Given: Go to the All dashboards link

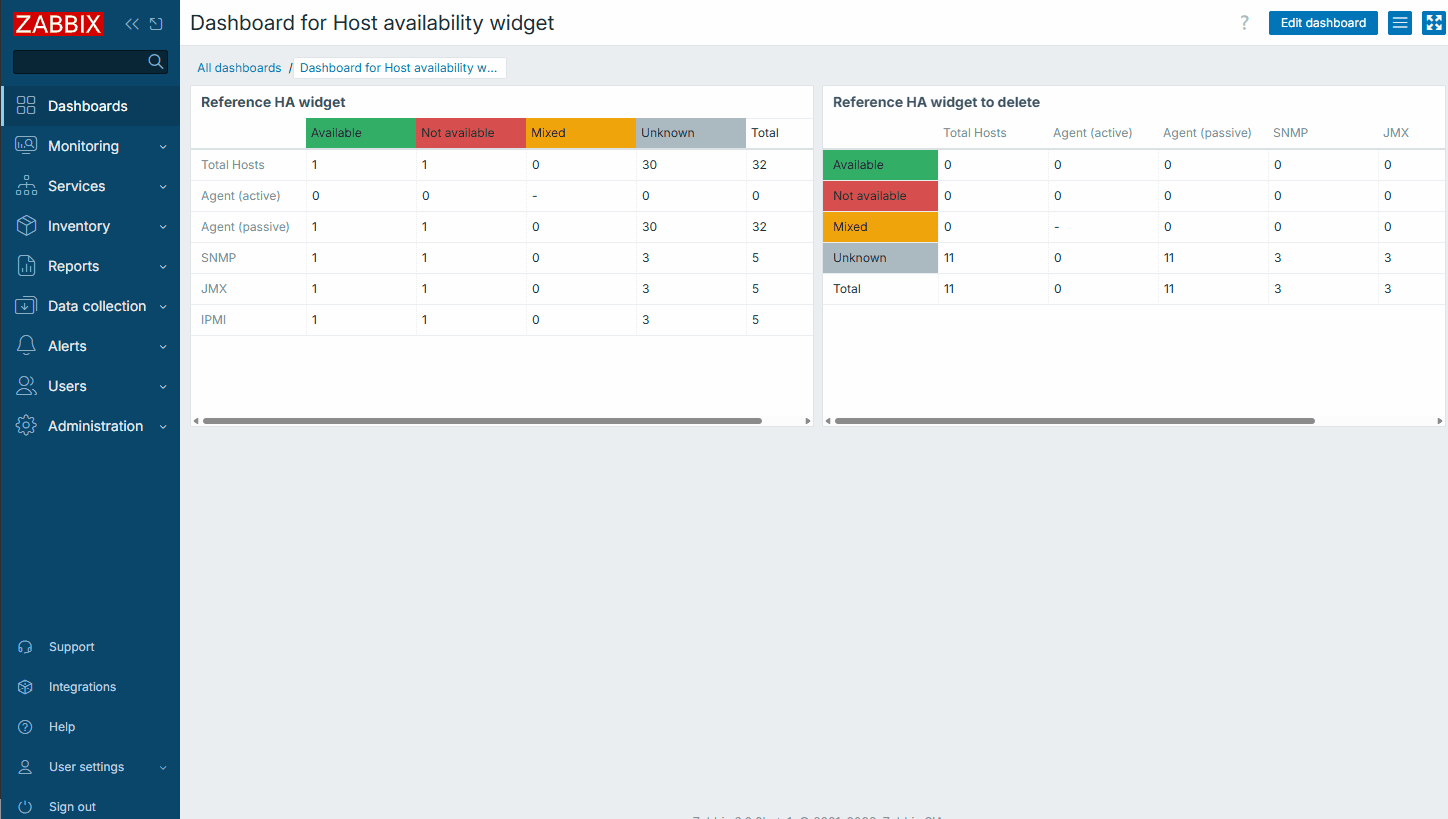Looking at the screenshot, I should tap(239, 68).
